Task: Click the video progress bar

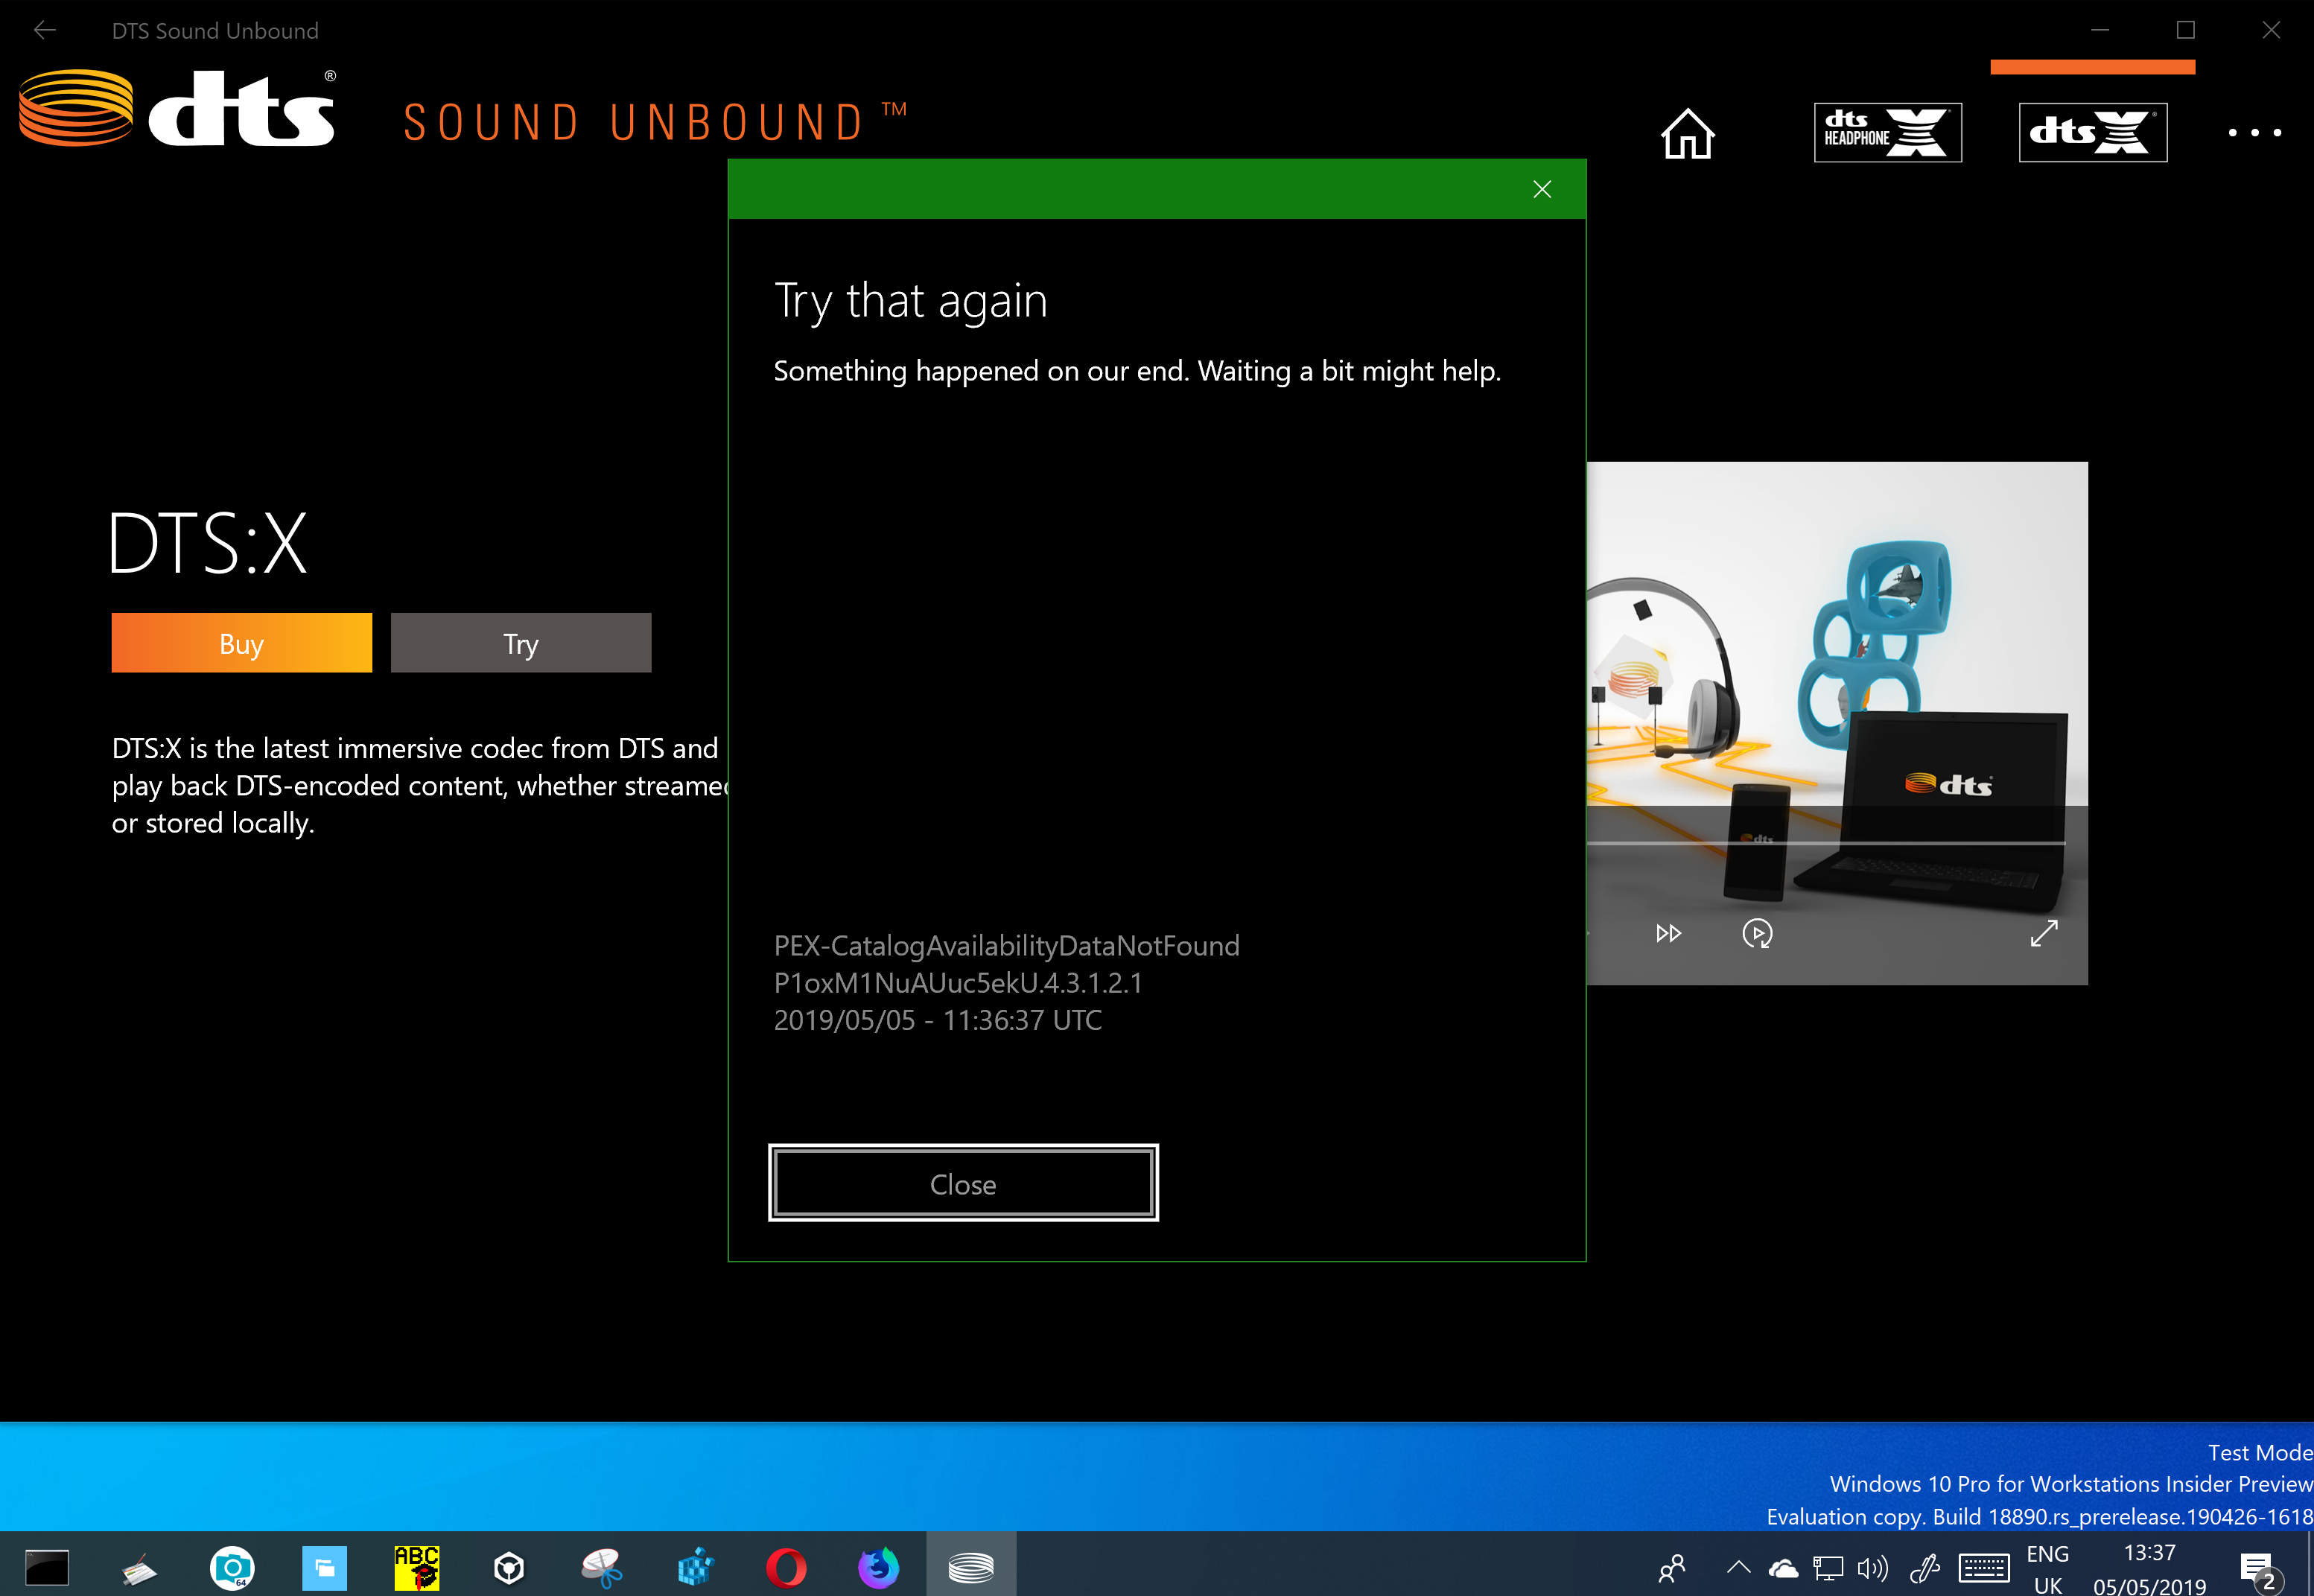Action: tap(1825, 844)
